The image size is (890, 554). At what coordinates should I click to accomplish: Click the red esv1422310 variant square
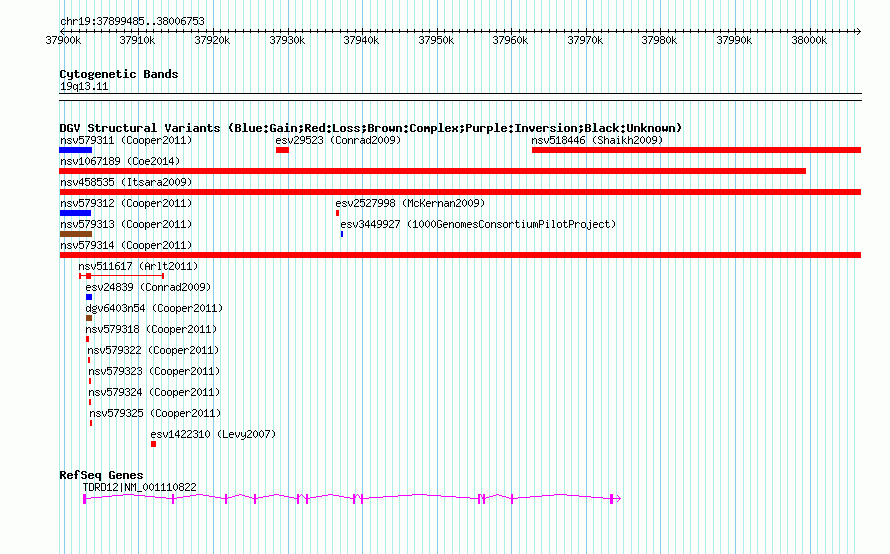click(x=153, y=444)
